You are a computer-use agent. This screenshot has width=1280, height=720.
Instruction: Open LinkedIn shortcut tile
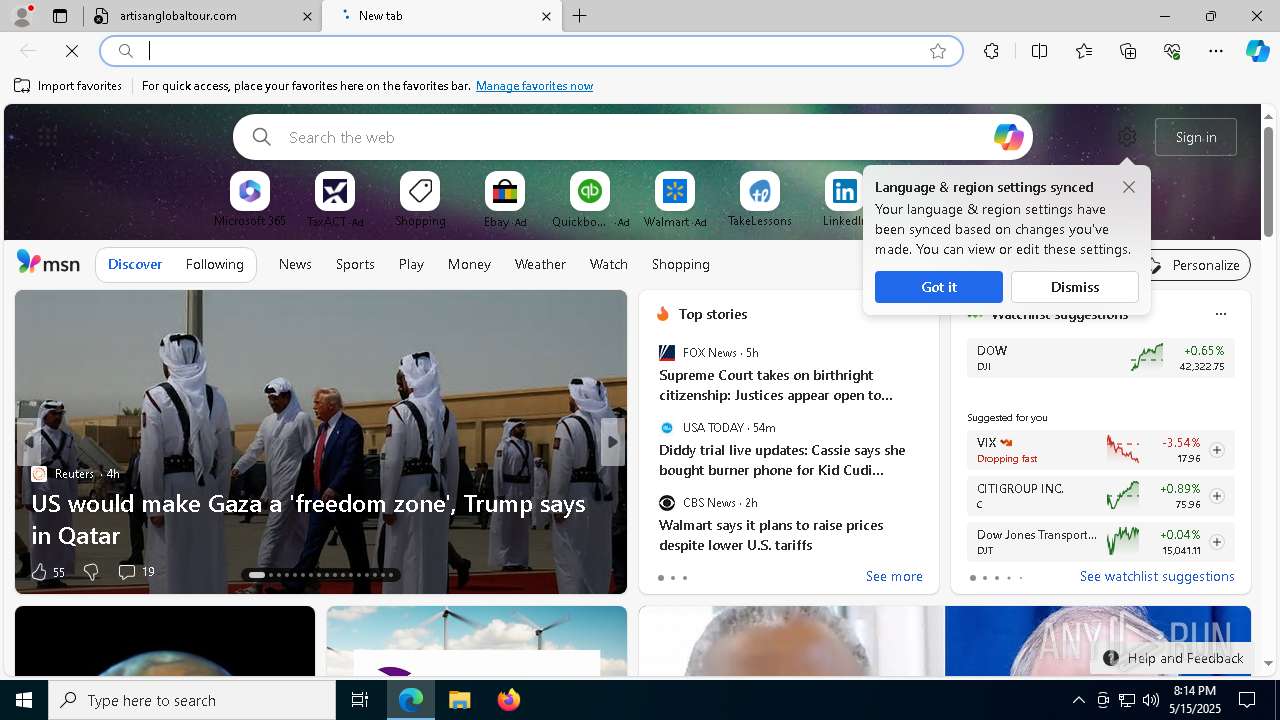point(843,200)
